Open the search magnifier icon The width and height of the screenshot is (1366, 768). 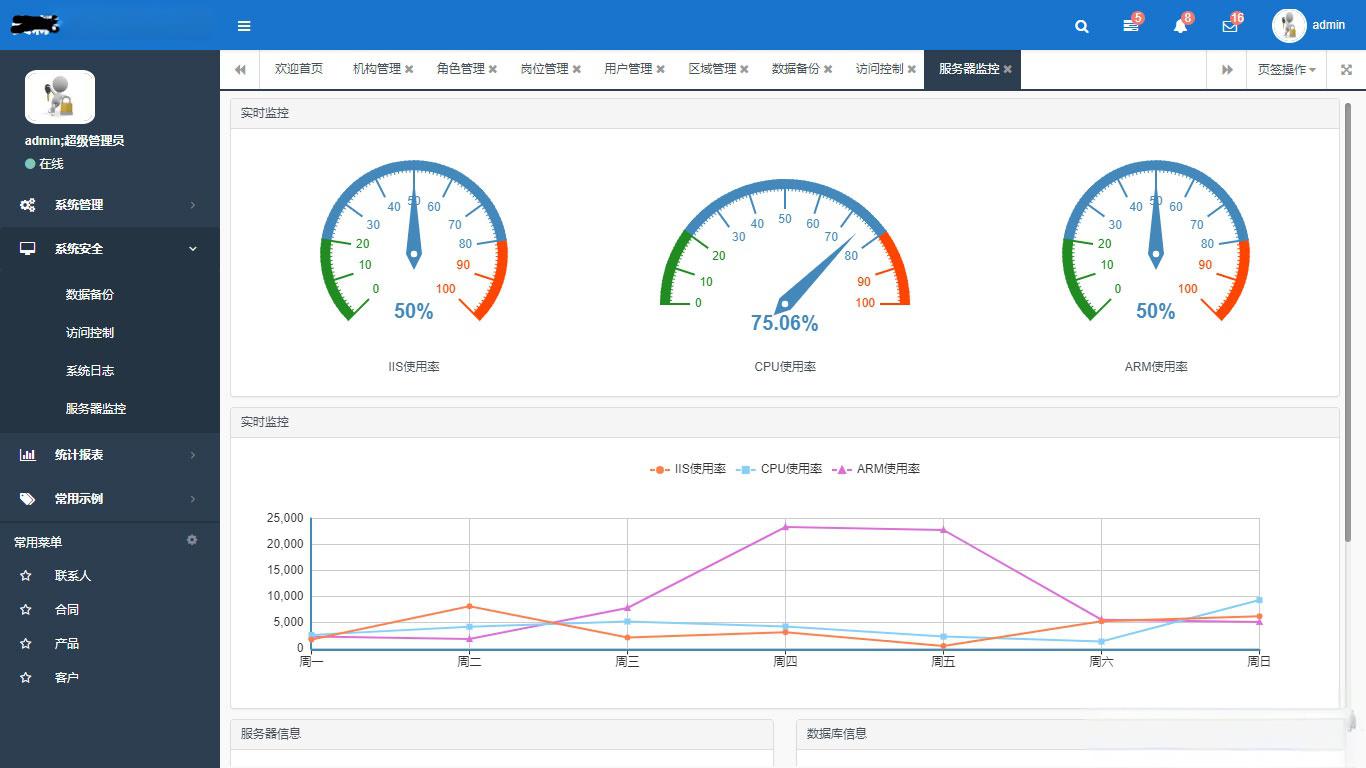click(1082, 26)
